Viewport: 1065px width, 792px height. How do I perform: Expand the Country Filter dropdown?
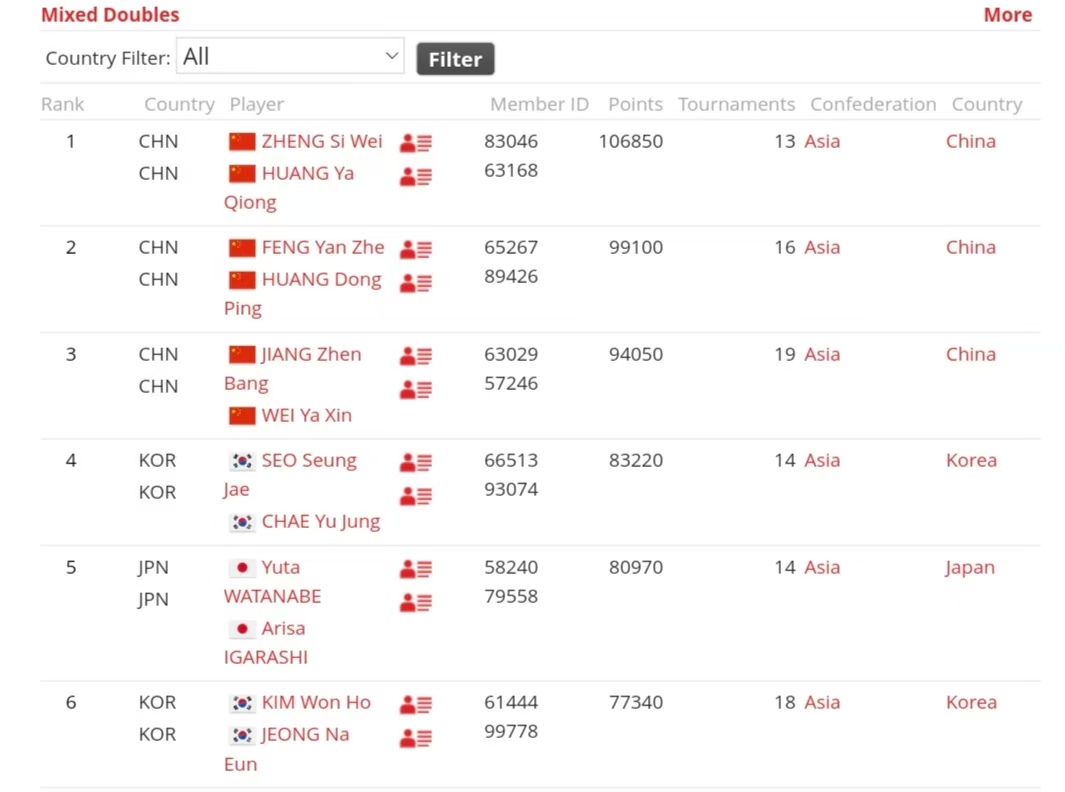click(x=290, y=57)
